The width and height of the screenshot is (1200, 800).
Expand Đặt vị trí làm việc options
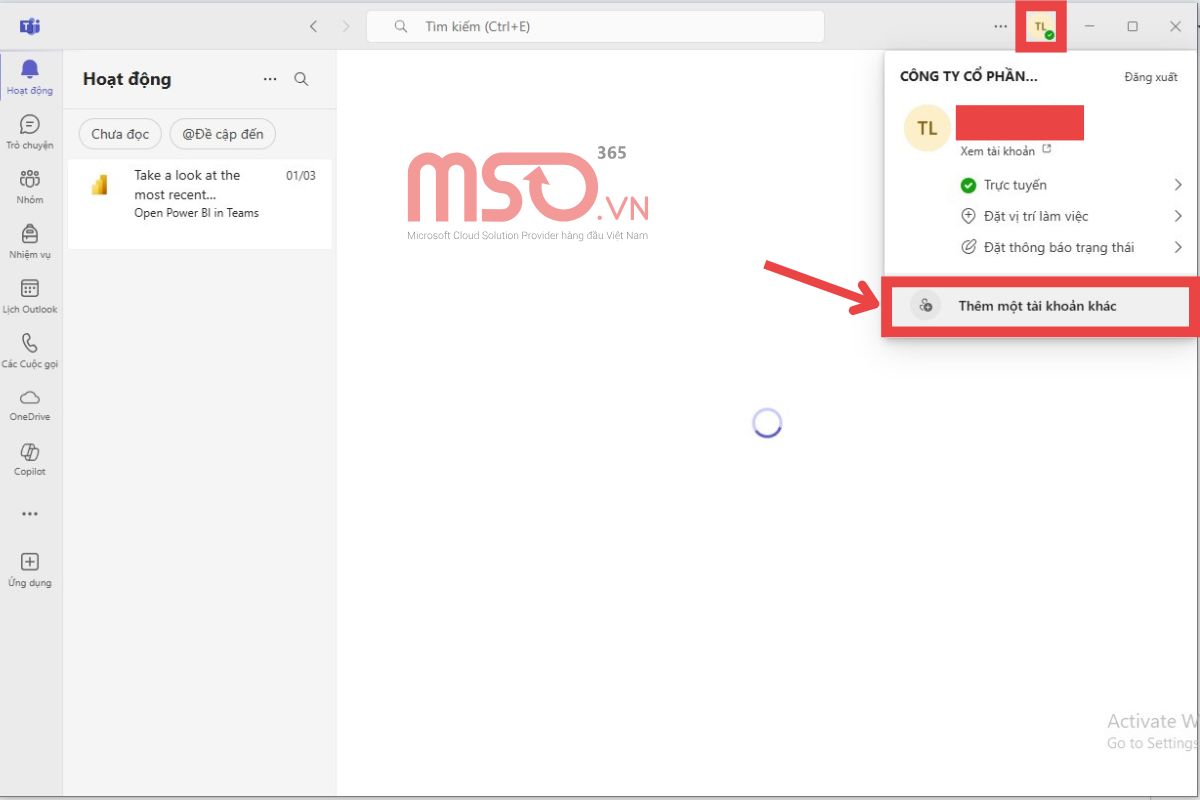(x=1071, y=216)
